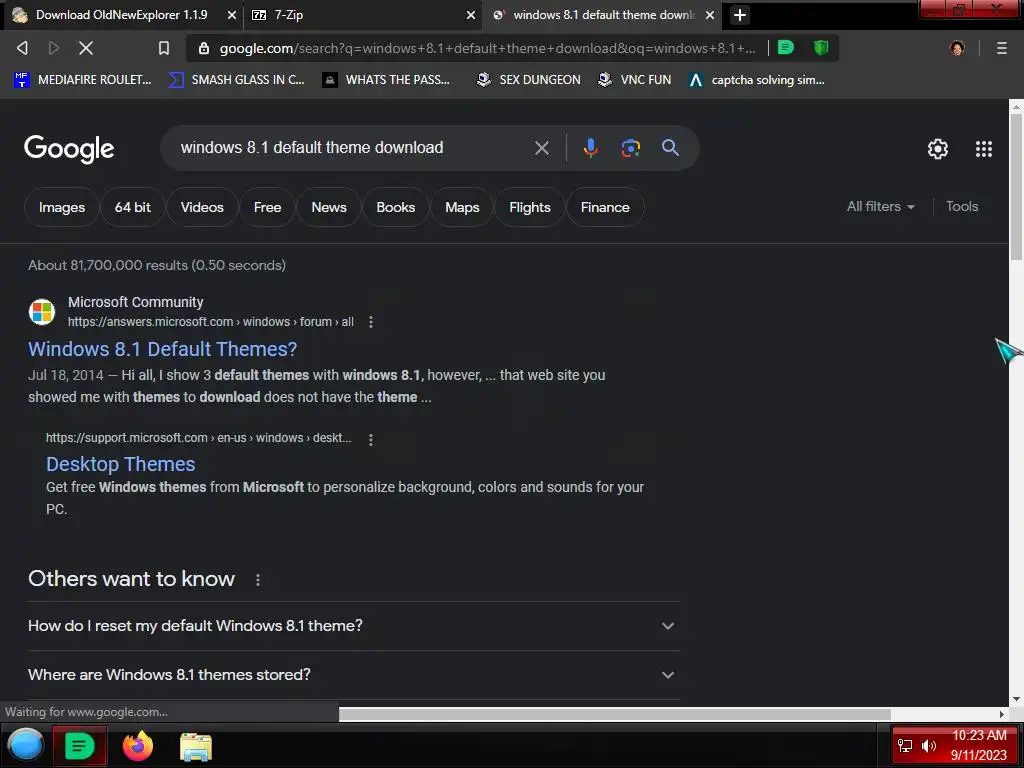This screenshot has height=768, width=1024.
Task: Filter results by News
Action: [x=328, y=207]
